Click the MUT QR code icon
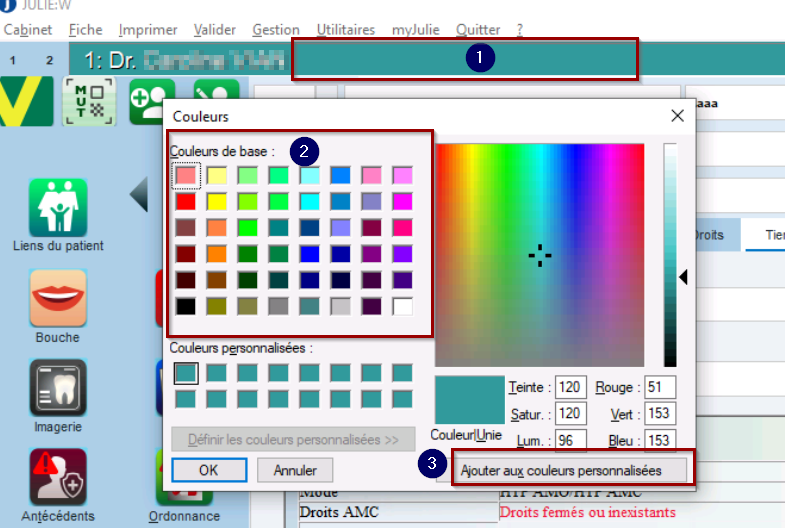The image size is (785, 528). tap(89, 101)
